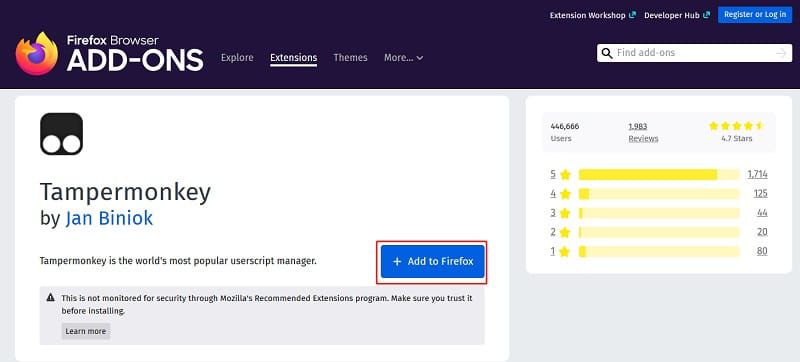Viewport: 800px width, 362px height.
Task: Click the Developer Hub external link icon
Action: 707,15
